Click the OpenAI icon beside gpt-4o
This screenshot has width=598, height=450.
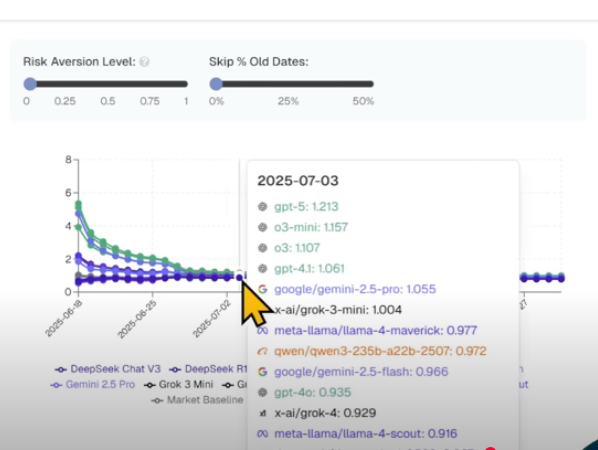pyautogui.click(x=262, y=392)
